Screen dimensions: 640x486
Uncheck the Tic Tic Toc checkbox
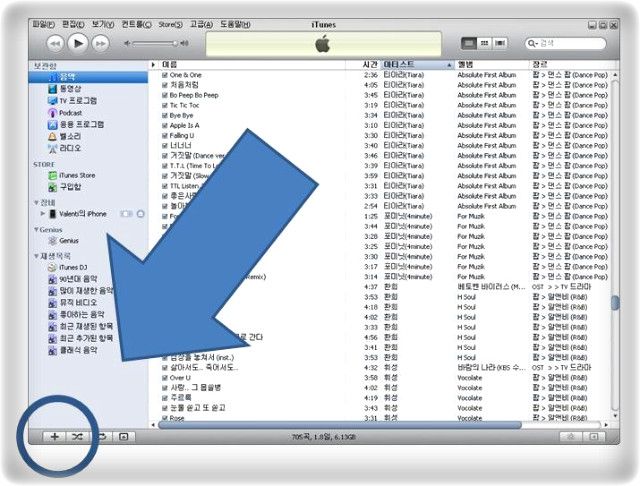pos(164,105)
